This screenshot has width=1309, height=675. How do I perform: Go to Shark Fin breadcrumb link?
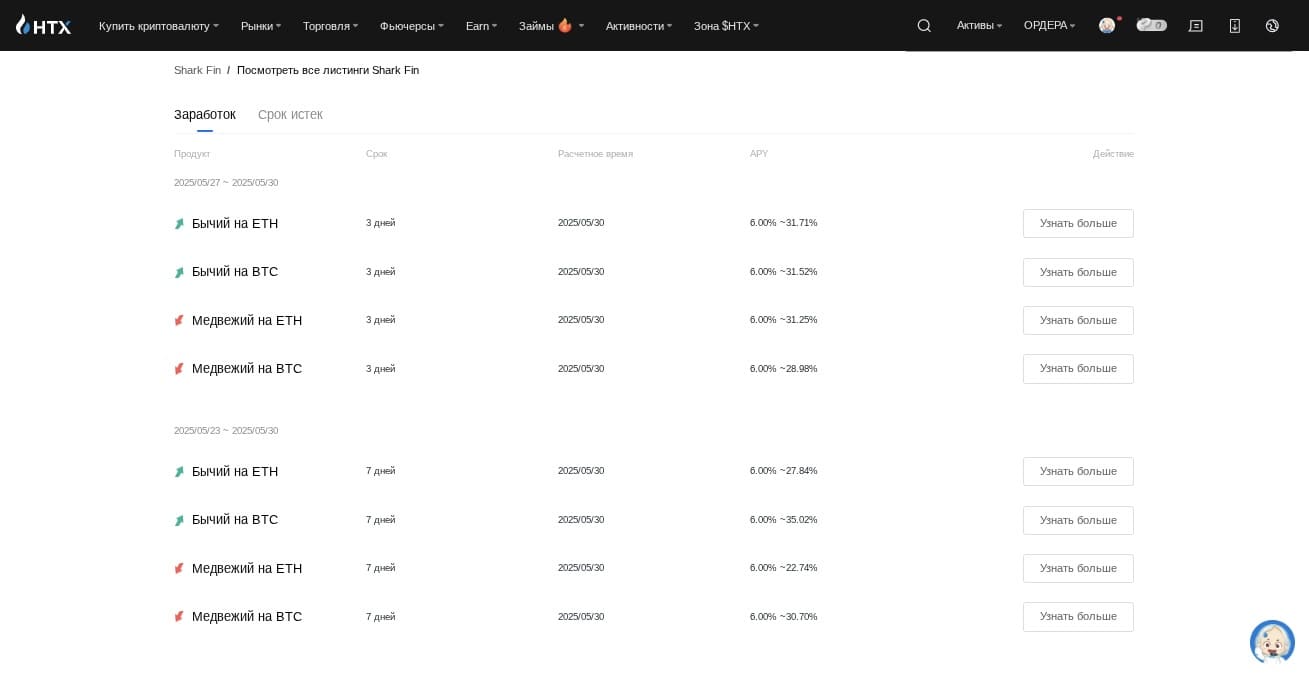point(197,71)
